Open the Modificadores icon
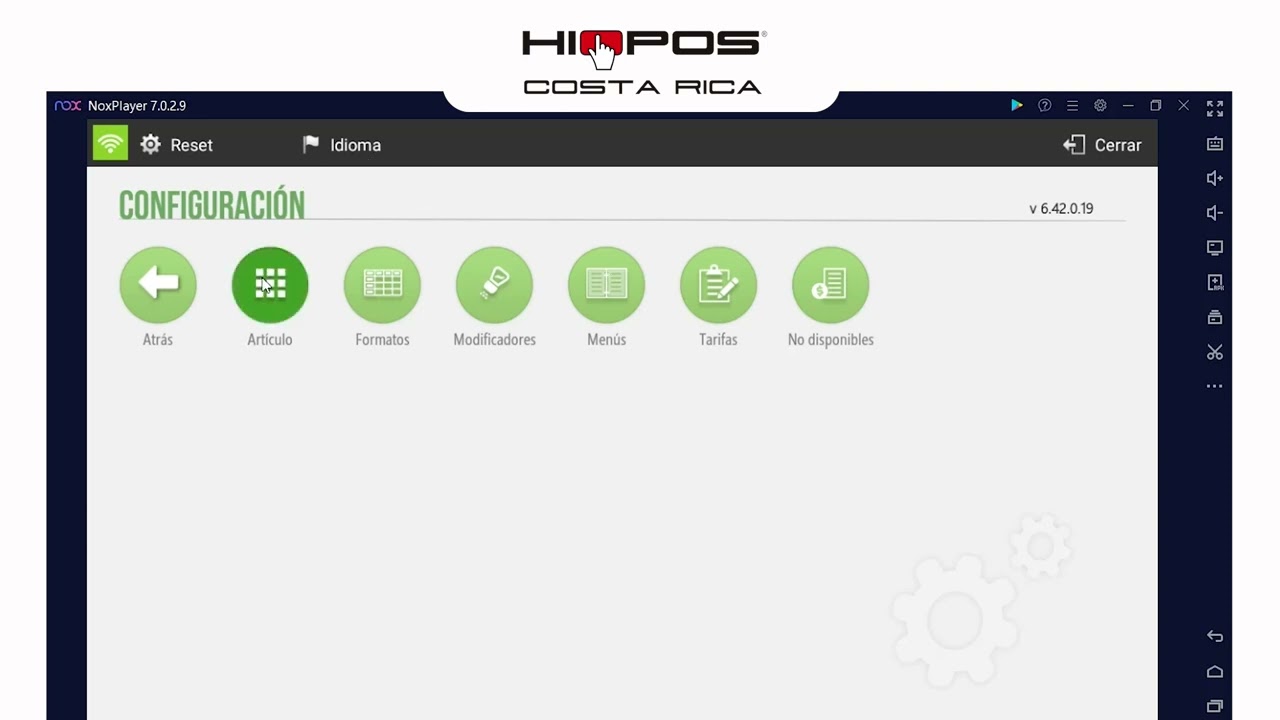 pyautogui.click(x=494, y=285)
